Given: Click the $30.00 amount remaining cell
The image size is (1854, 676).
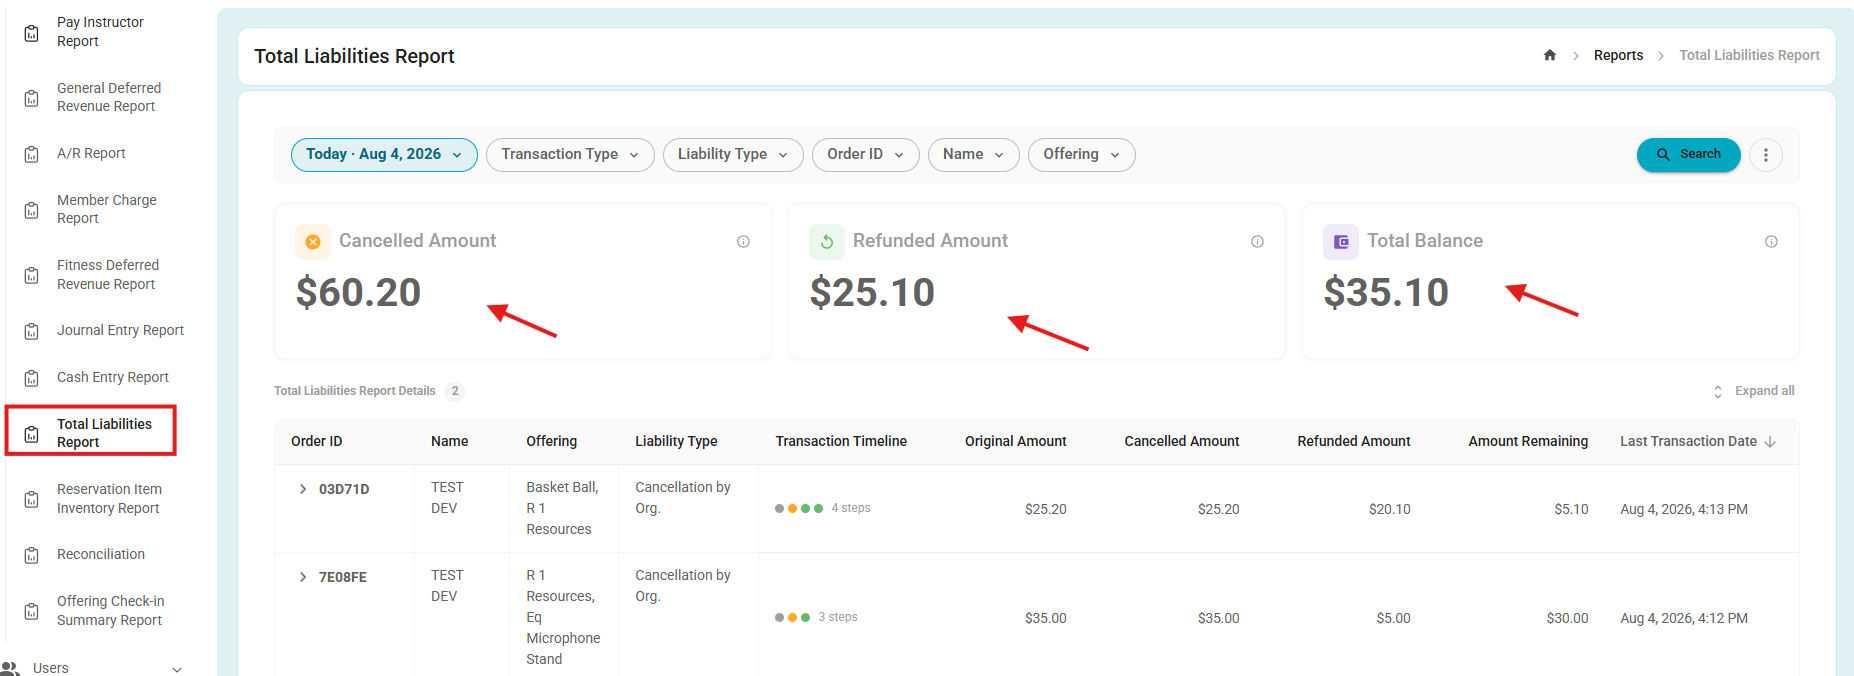Looking at the screenshot, I should pos(1567,618).
